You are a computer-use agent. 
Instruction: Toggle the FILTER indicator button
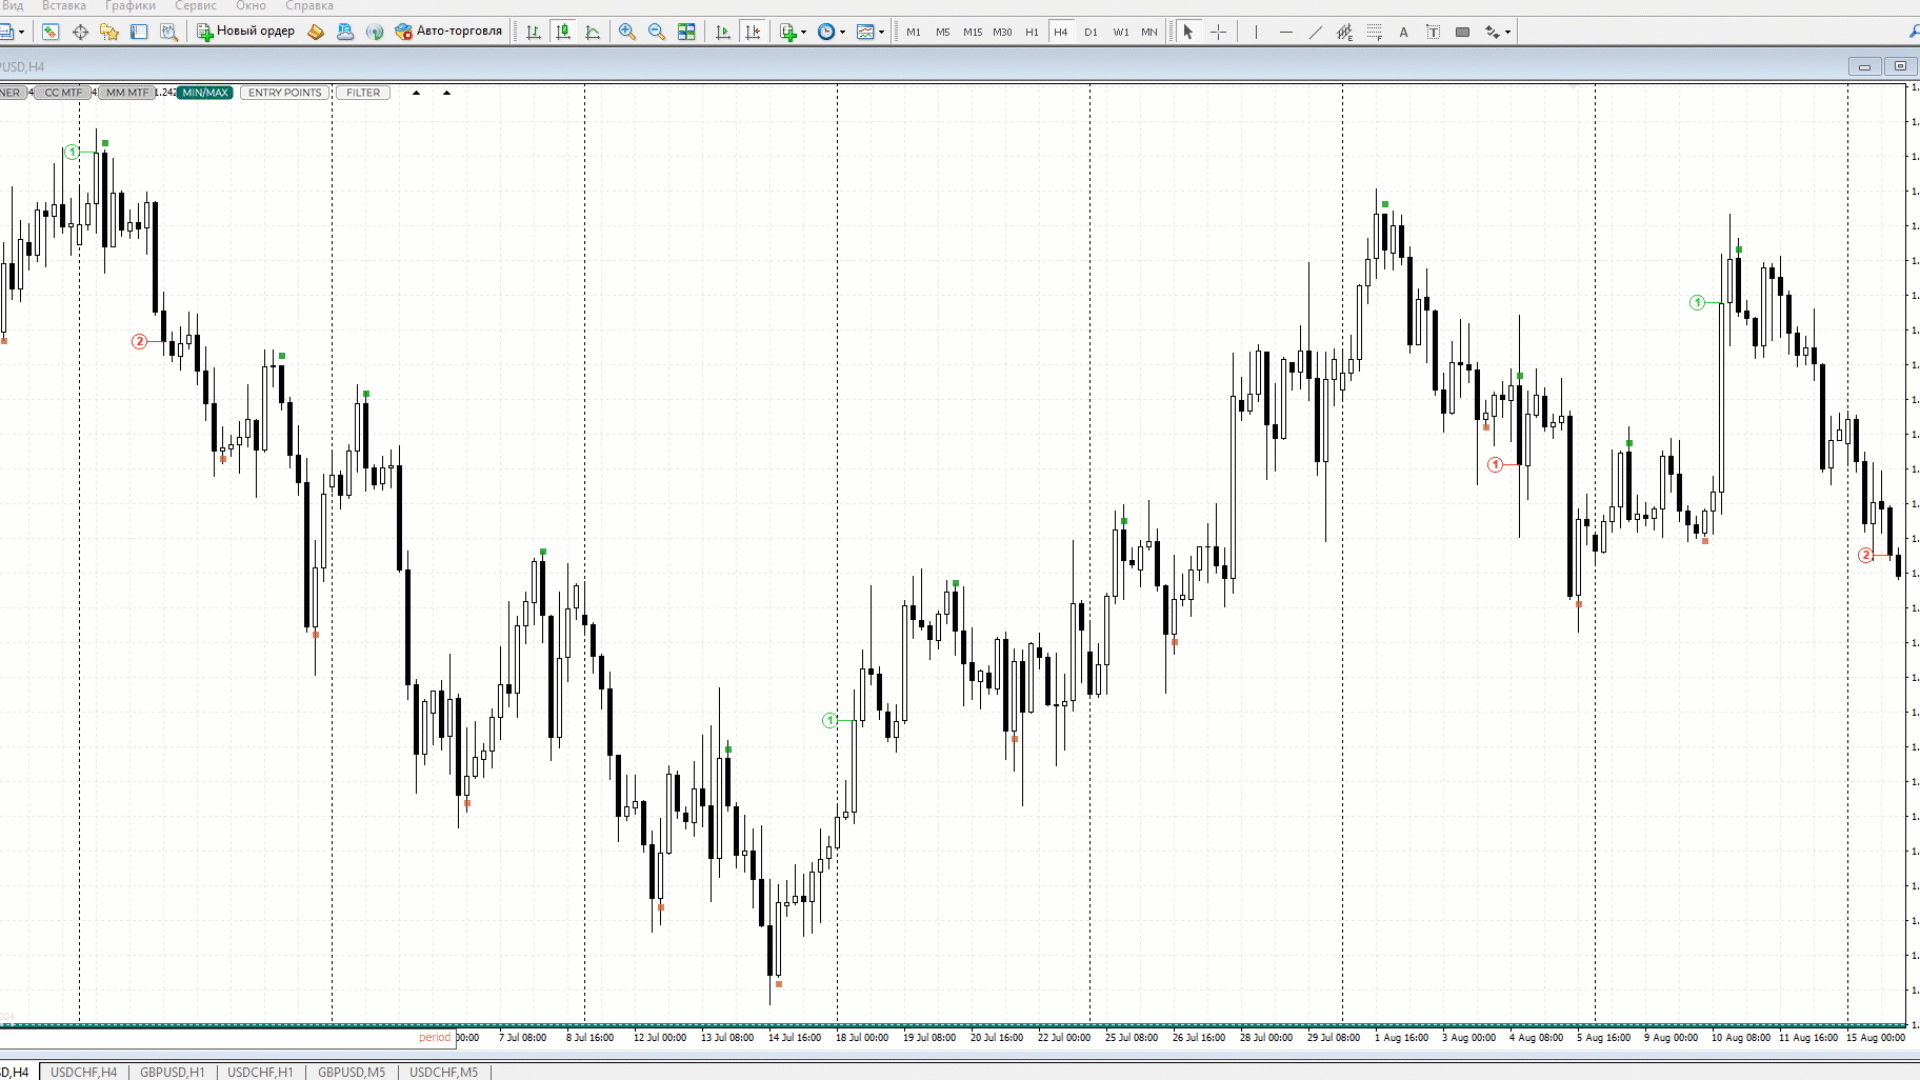coord(363,92)
